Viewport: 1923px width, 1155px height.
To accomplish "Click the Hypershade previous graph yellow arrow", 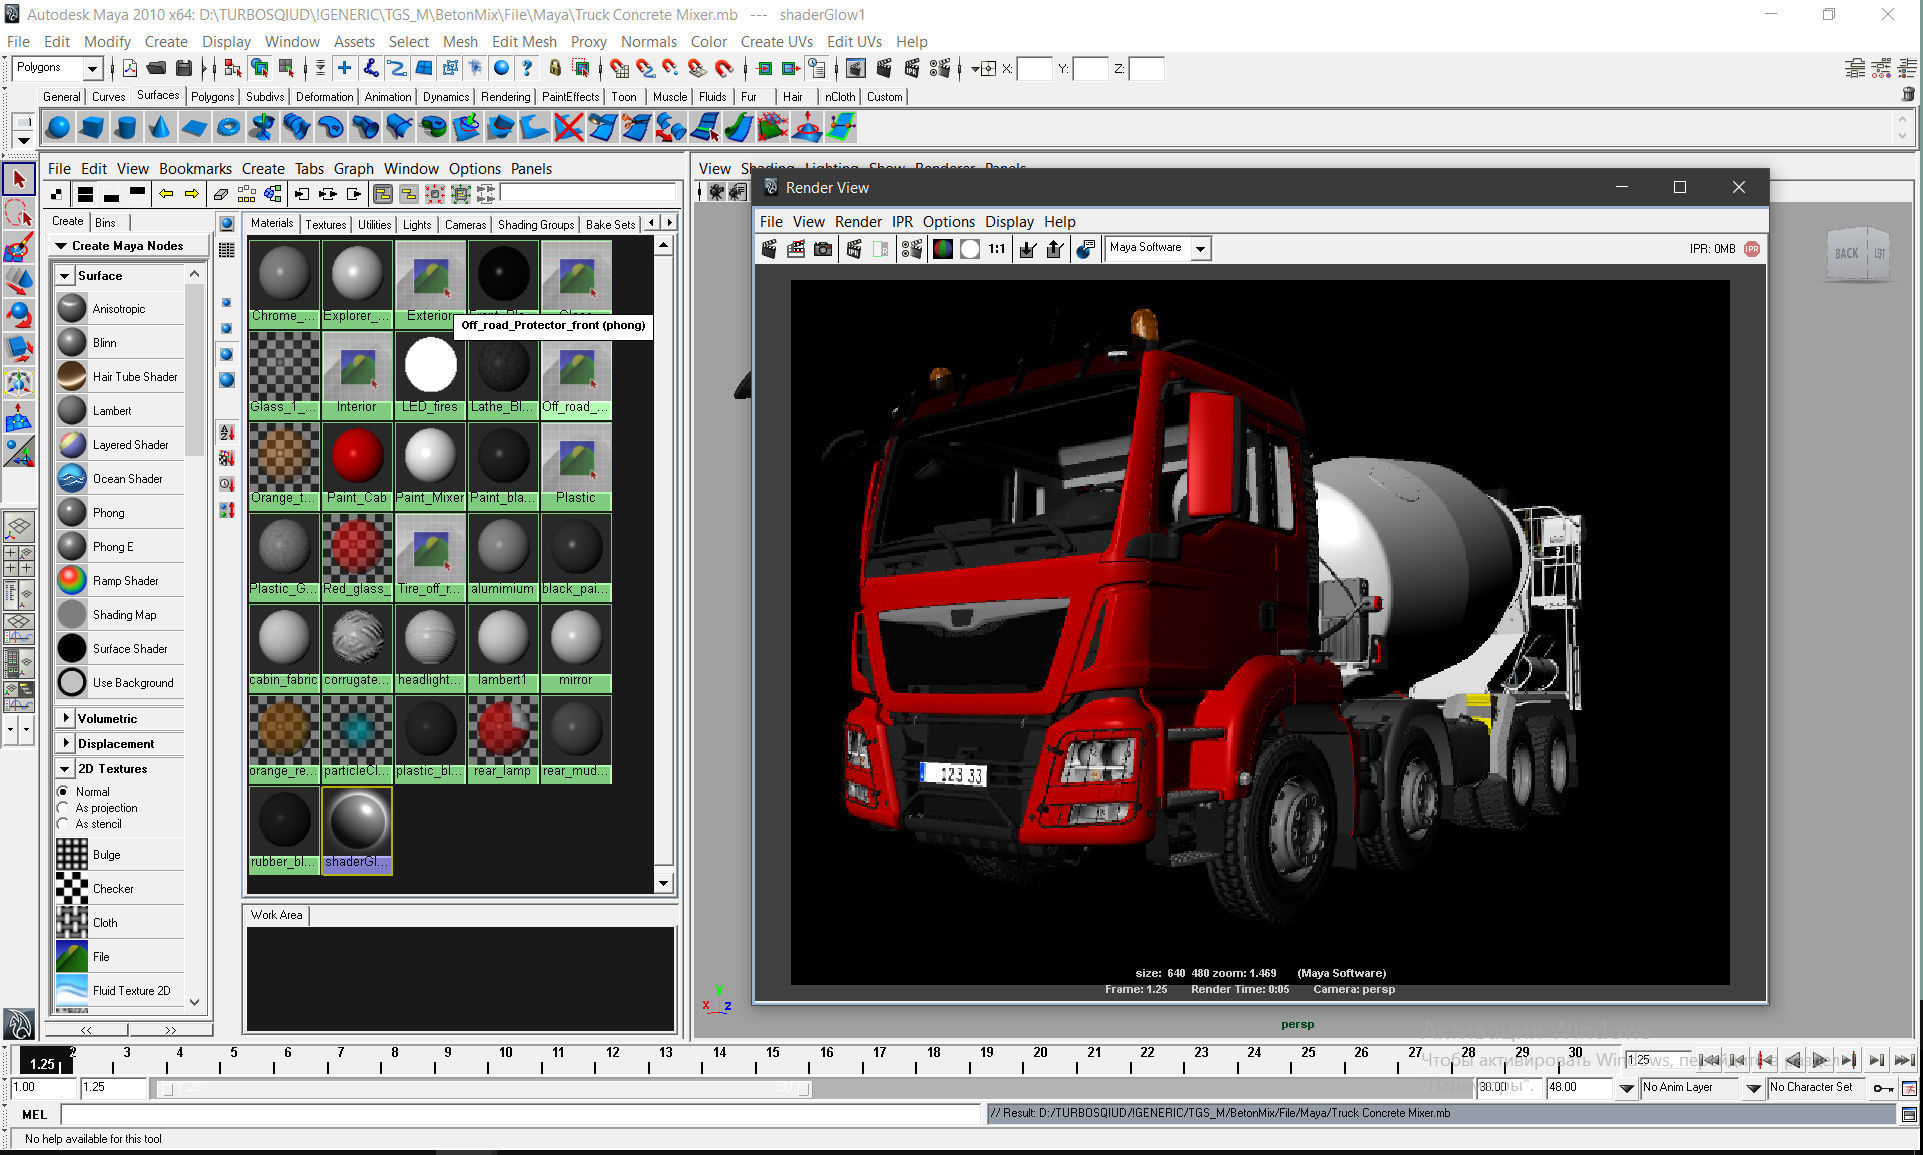I will click(165, 194).
